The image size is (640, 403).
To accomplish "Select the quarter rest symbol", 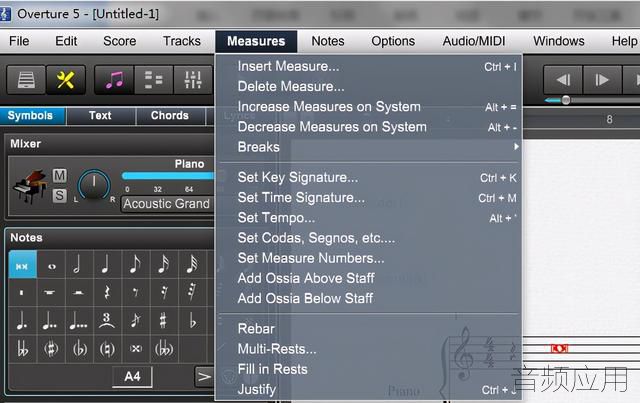I will click(107, 292).
